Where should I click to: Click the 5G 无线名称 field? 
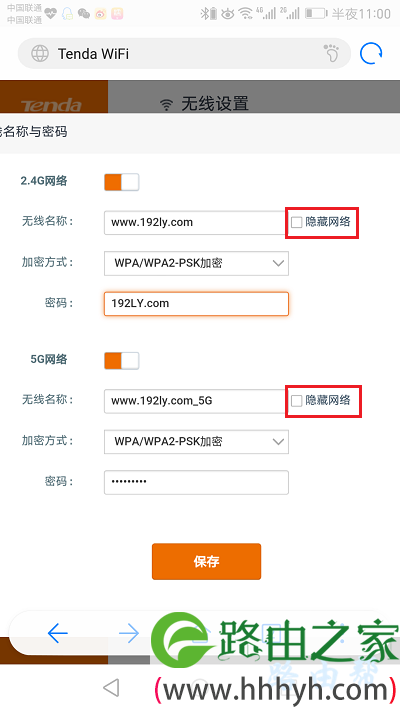coord(195,401)
